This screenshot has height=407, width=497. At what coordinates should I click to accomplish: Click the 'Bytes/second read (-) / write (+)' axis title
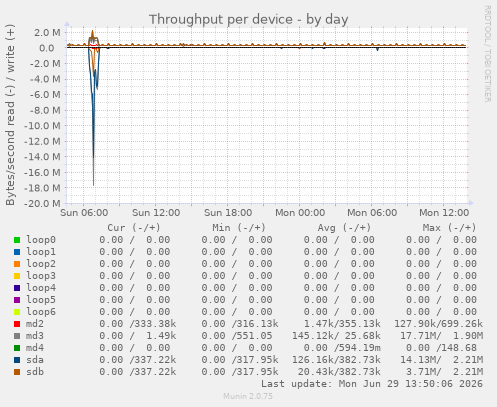10,115
